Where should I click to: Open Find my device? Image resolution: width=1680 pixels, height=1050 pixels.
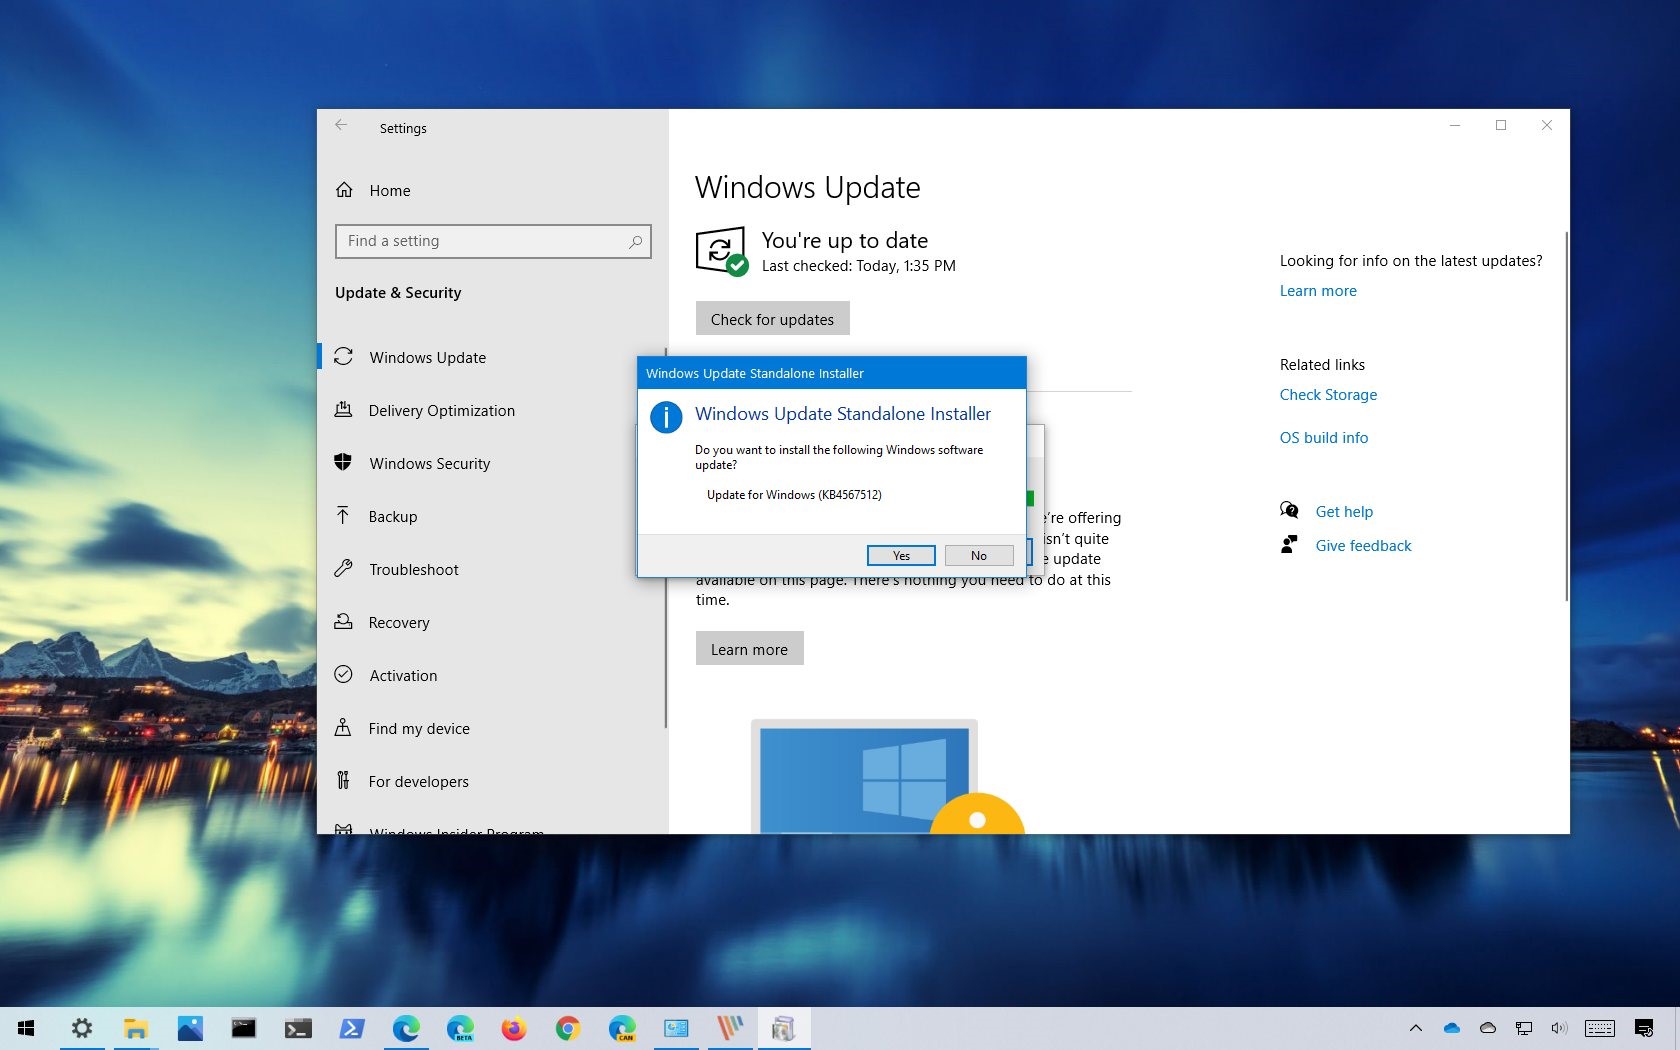(x=418, y=729)
